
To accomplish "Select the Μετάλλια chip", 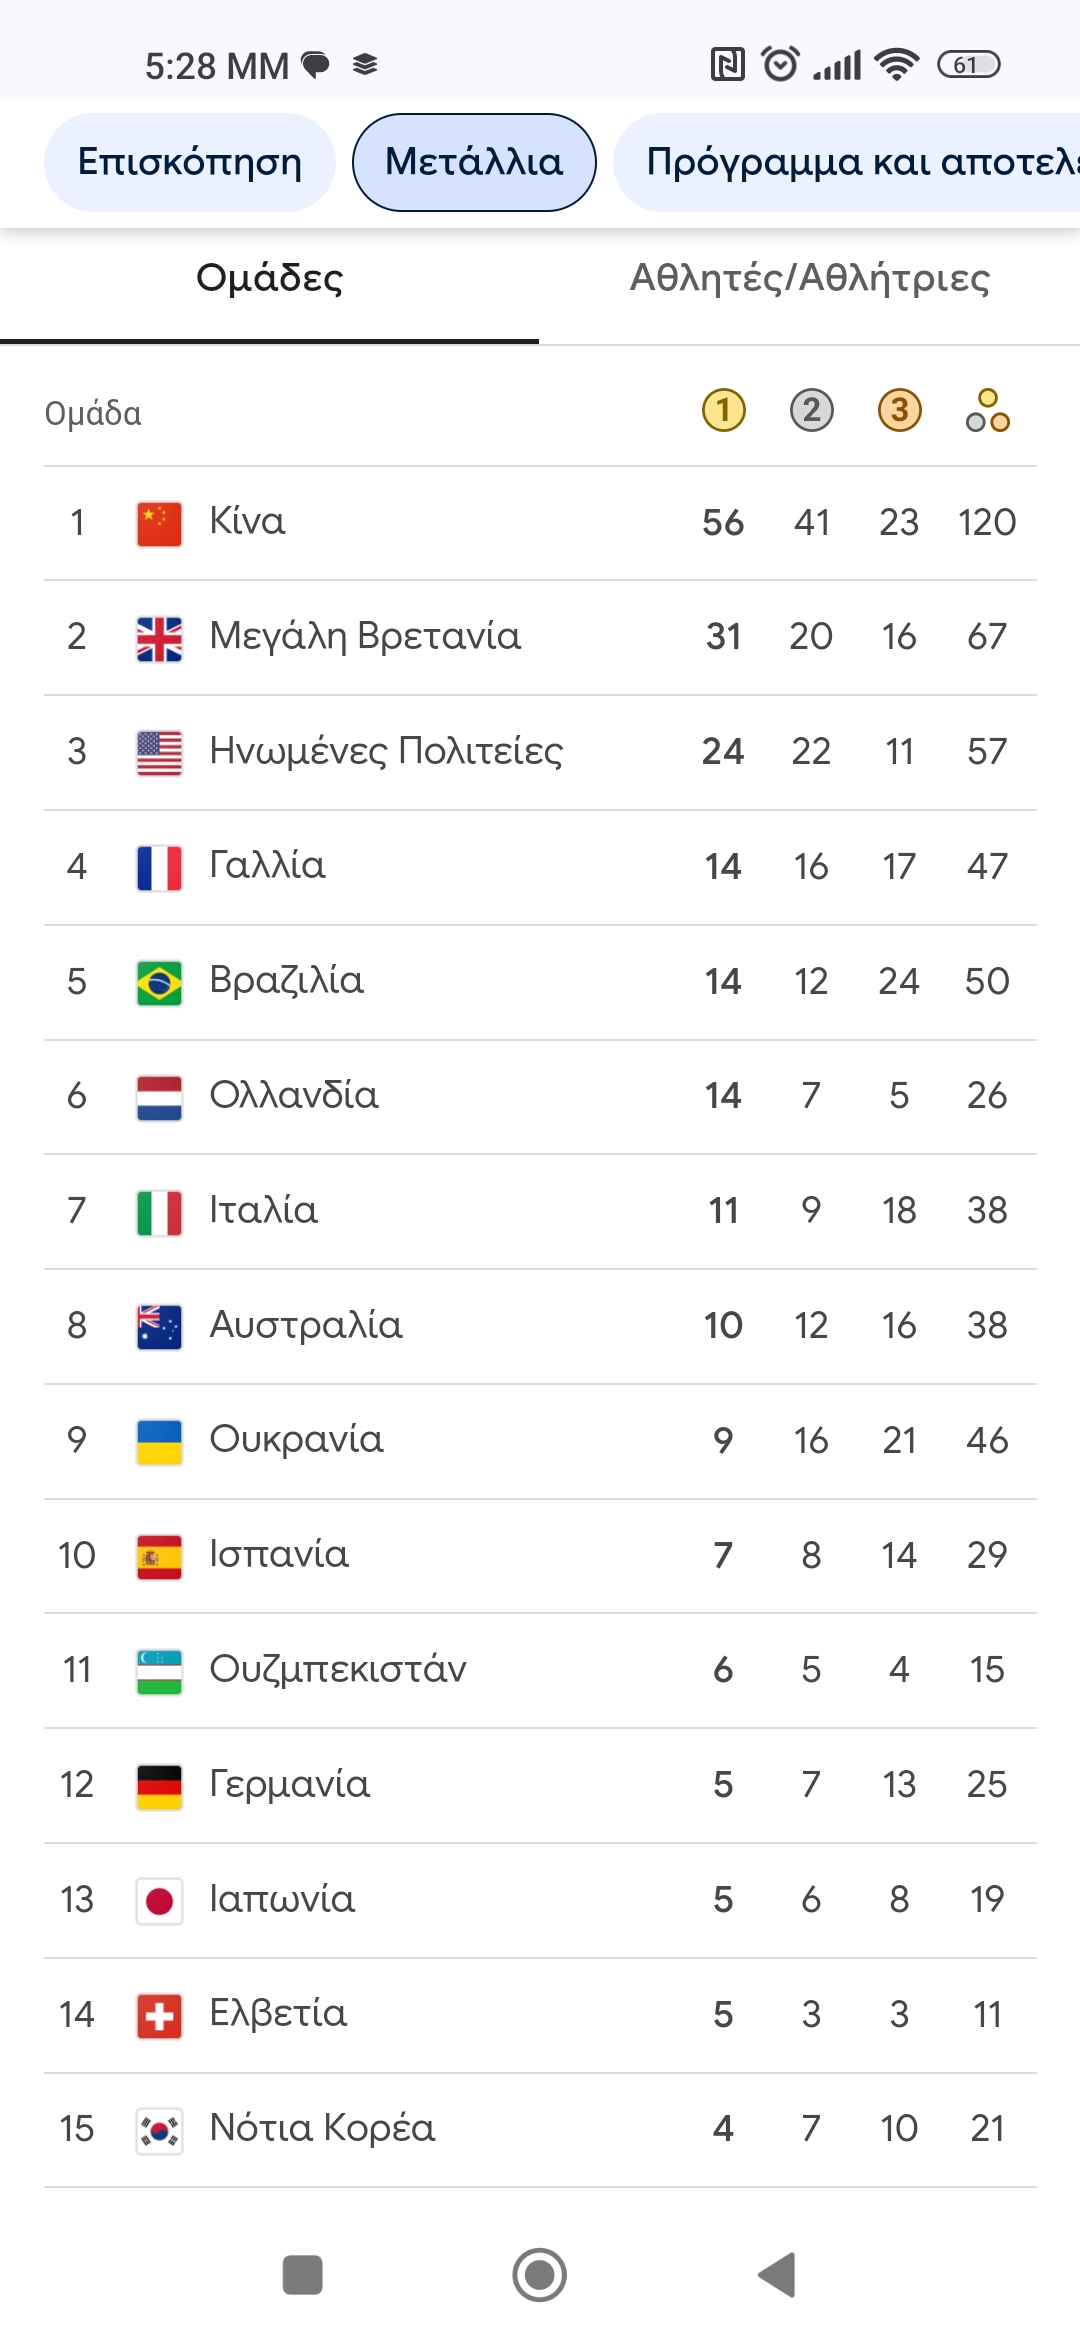I will (474, 162).
